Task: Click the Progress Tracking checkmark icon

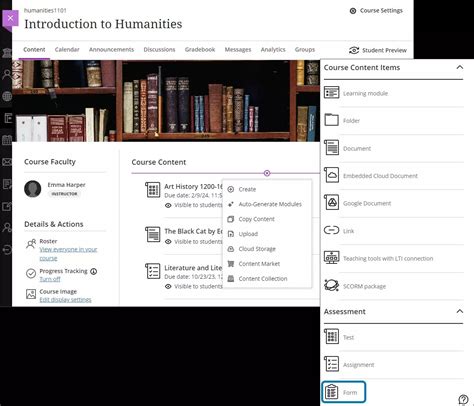Action: [31, 273]
